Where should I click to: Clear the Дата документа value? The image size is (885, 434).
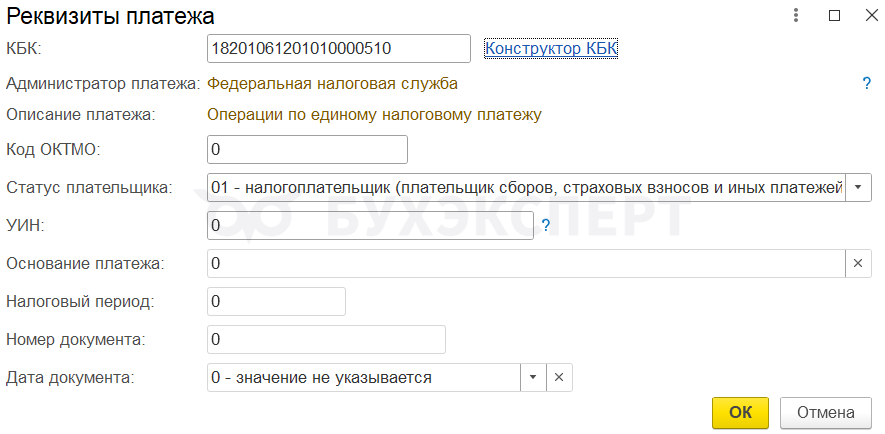coord(559,377)
